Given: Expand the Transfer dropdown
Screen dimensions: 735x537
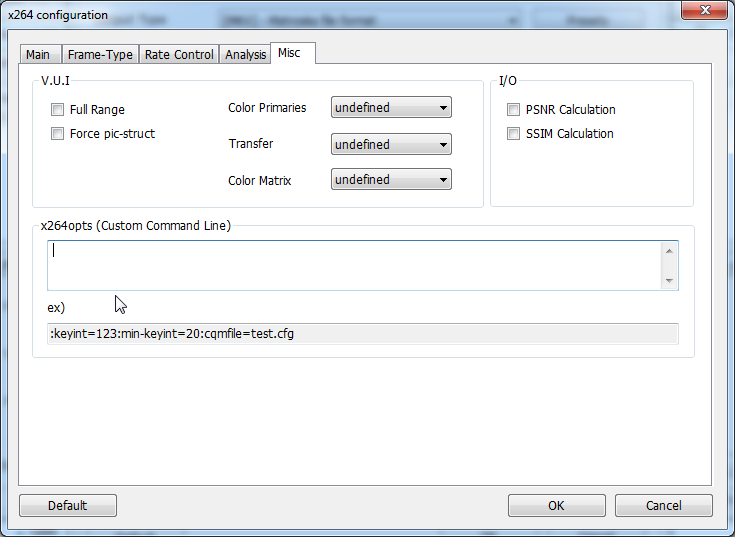Looking at the screenshot, I should 391,144.
